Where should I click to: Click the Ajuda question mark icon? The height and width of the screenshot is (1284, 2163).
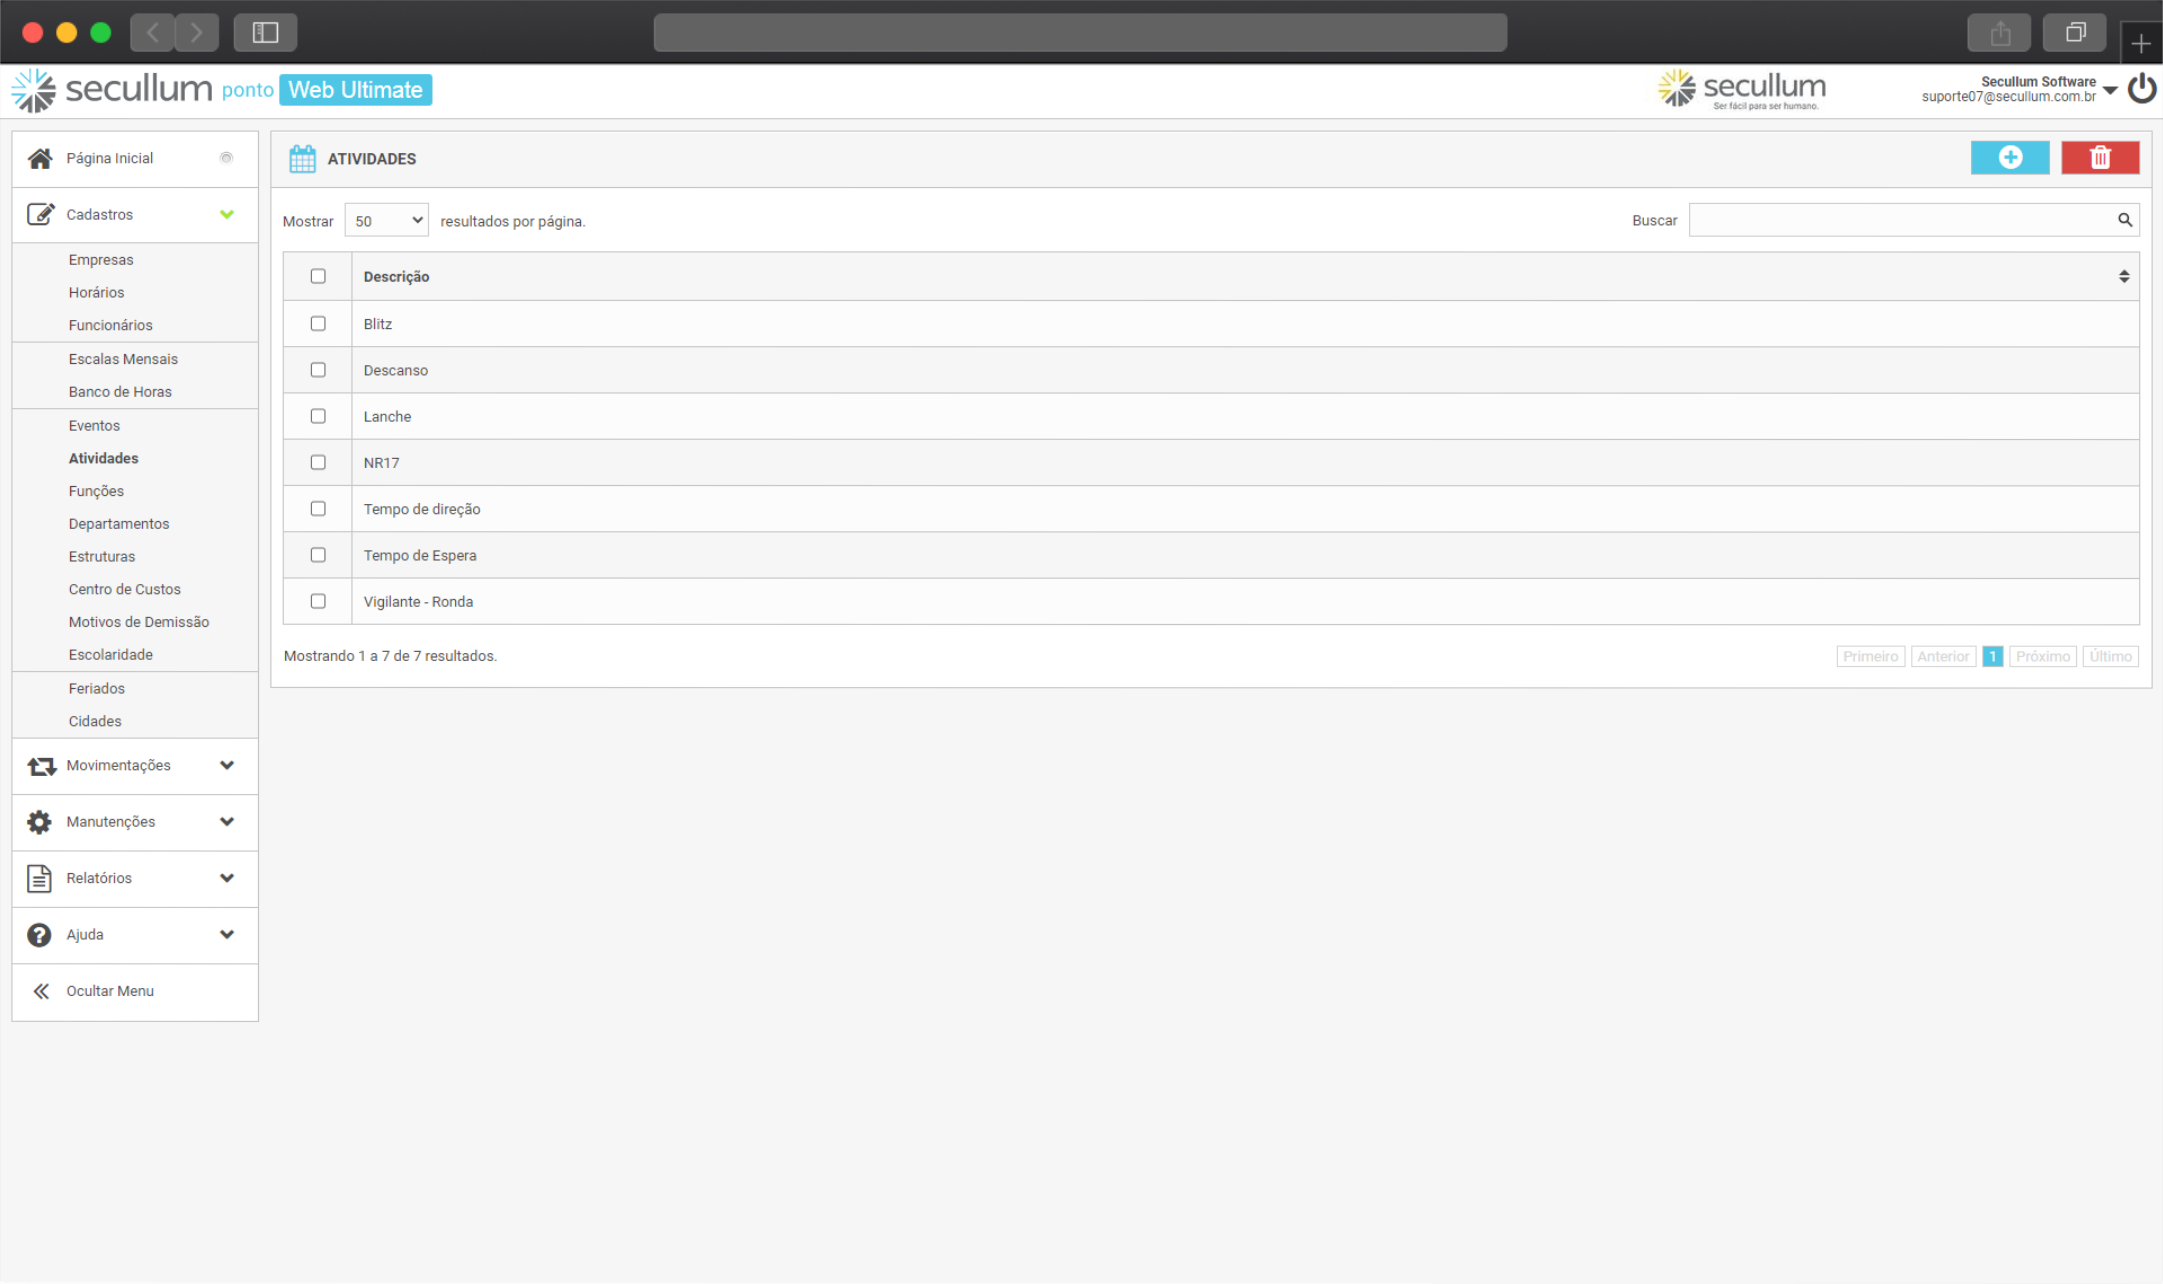(x=39, y=934)
